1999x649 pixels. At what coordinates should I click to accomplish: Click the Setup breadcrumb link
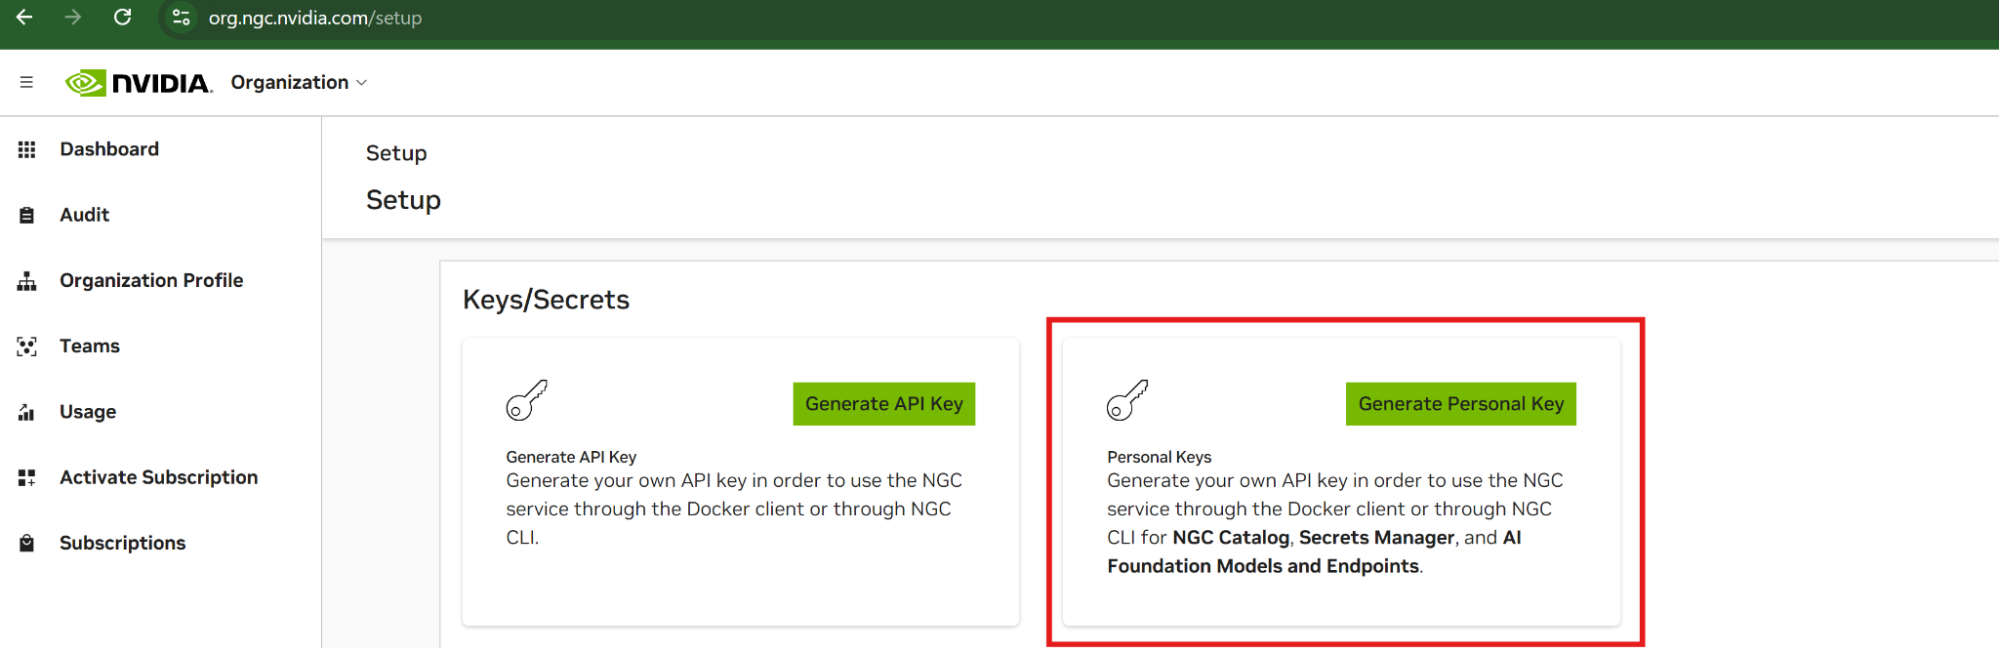click(x=396, y=153)
